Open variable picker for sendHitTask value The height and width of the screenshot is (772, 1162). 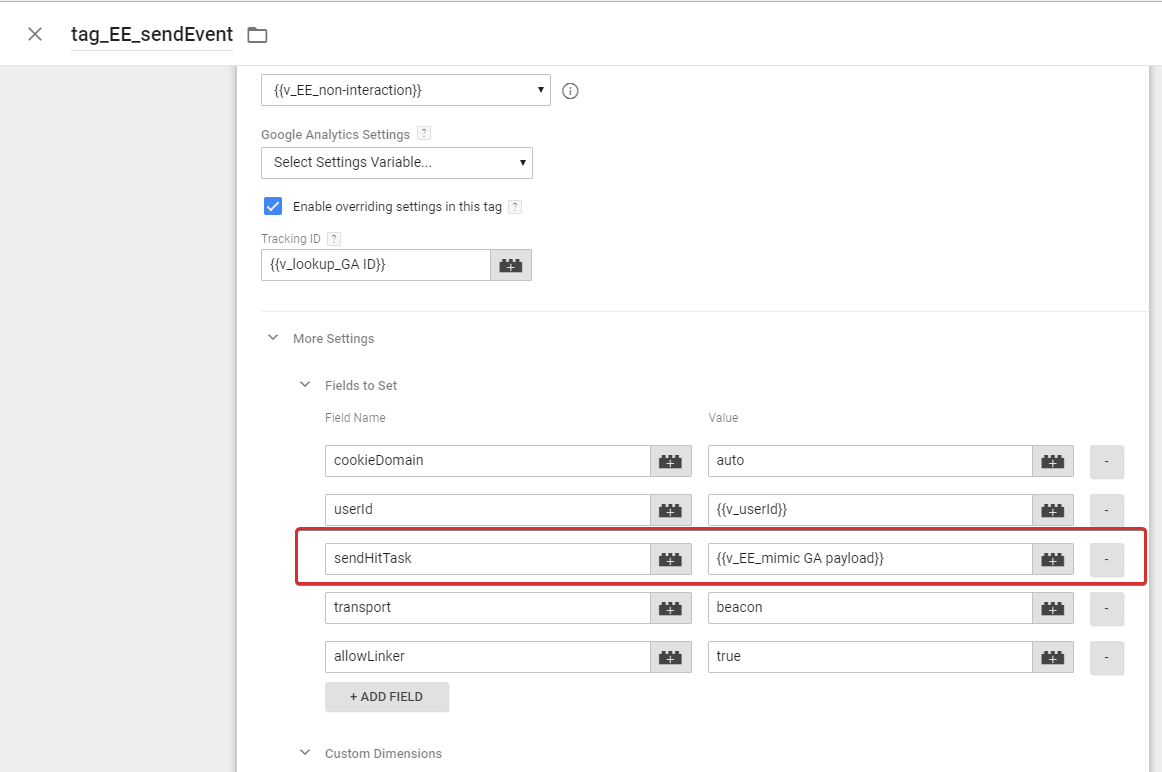pyautogui.click(x=1052, y=558)
